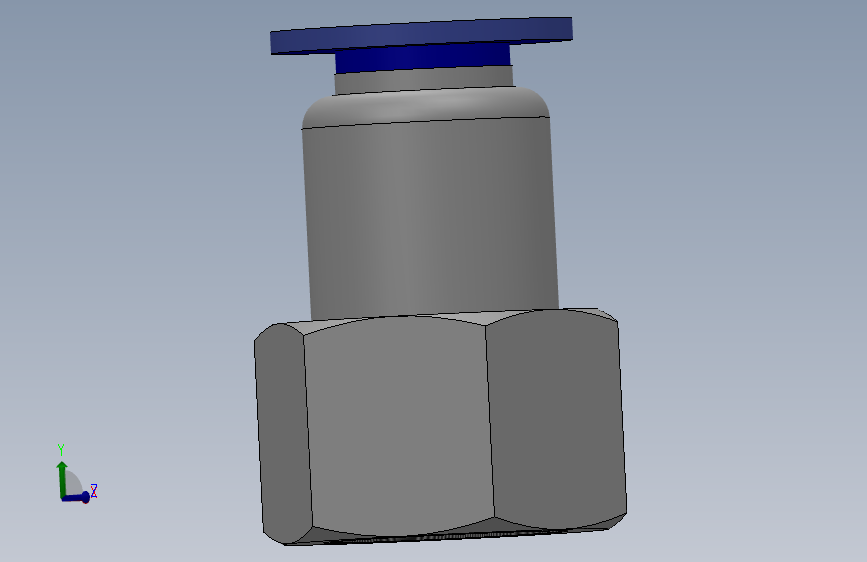Select the narrow left face of the hex nut

coord(283,434)
